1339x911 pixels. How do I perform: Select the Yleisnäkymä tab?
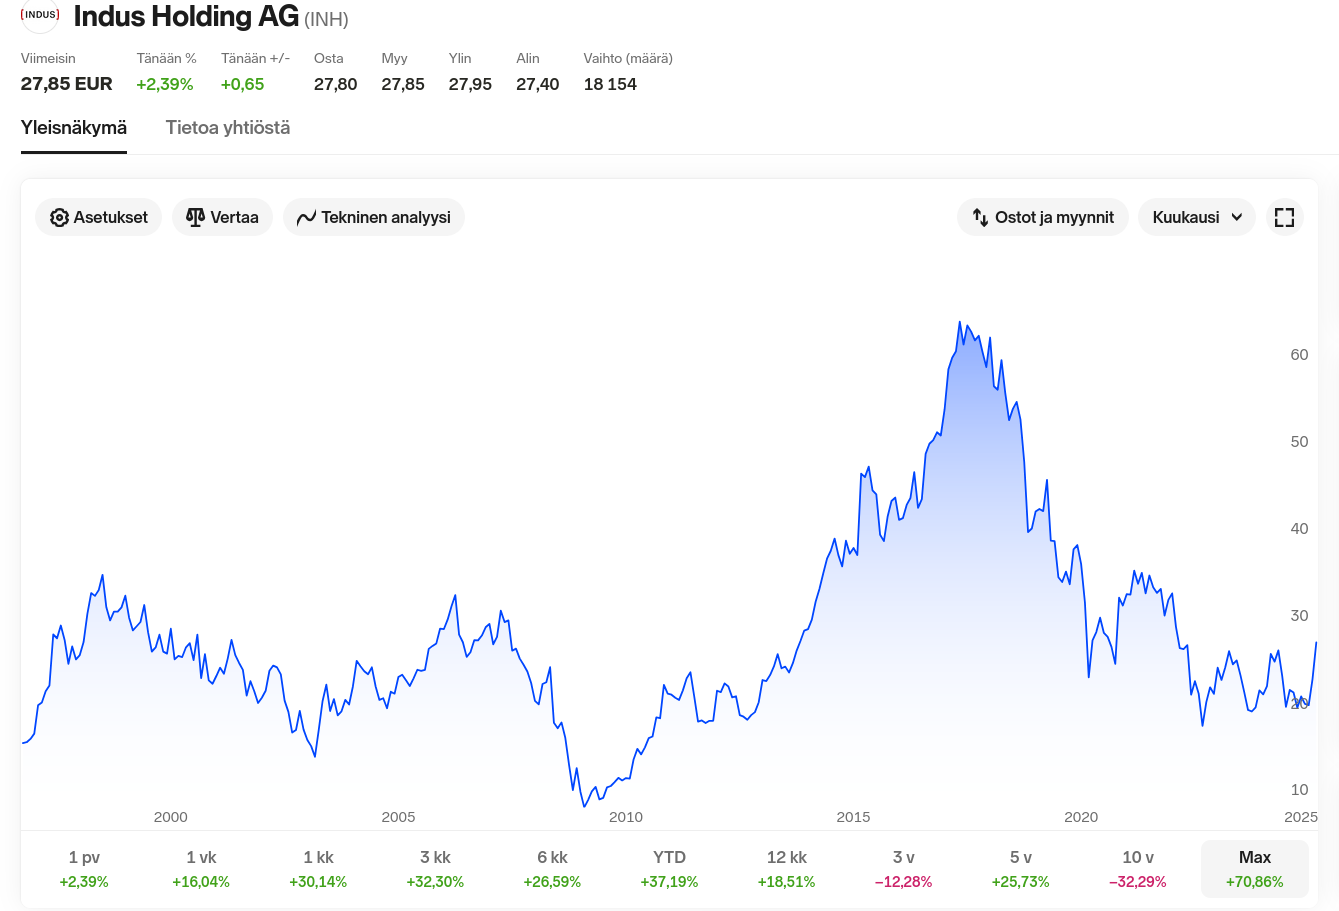[74, 128]
